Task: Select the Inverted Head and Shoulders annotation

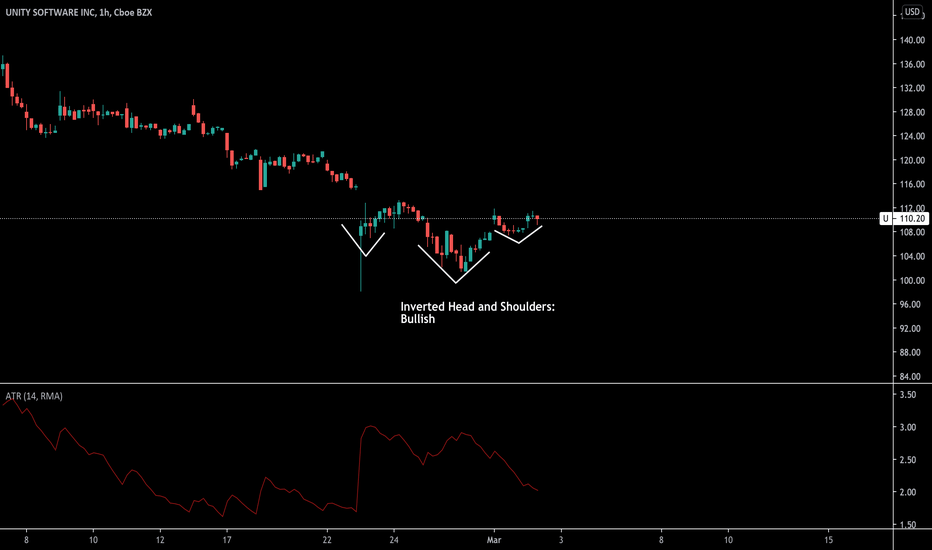Action: point(477,313)
